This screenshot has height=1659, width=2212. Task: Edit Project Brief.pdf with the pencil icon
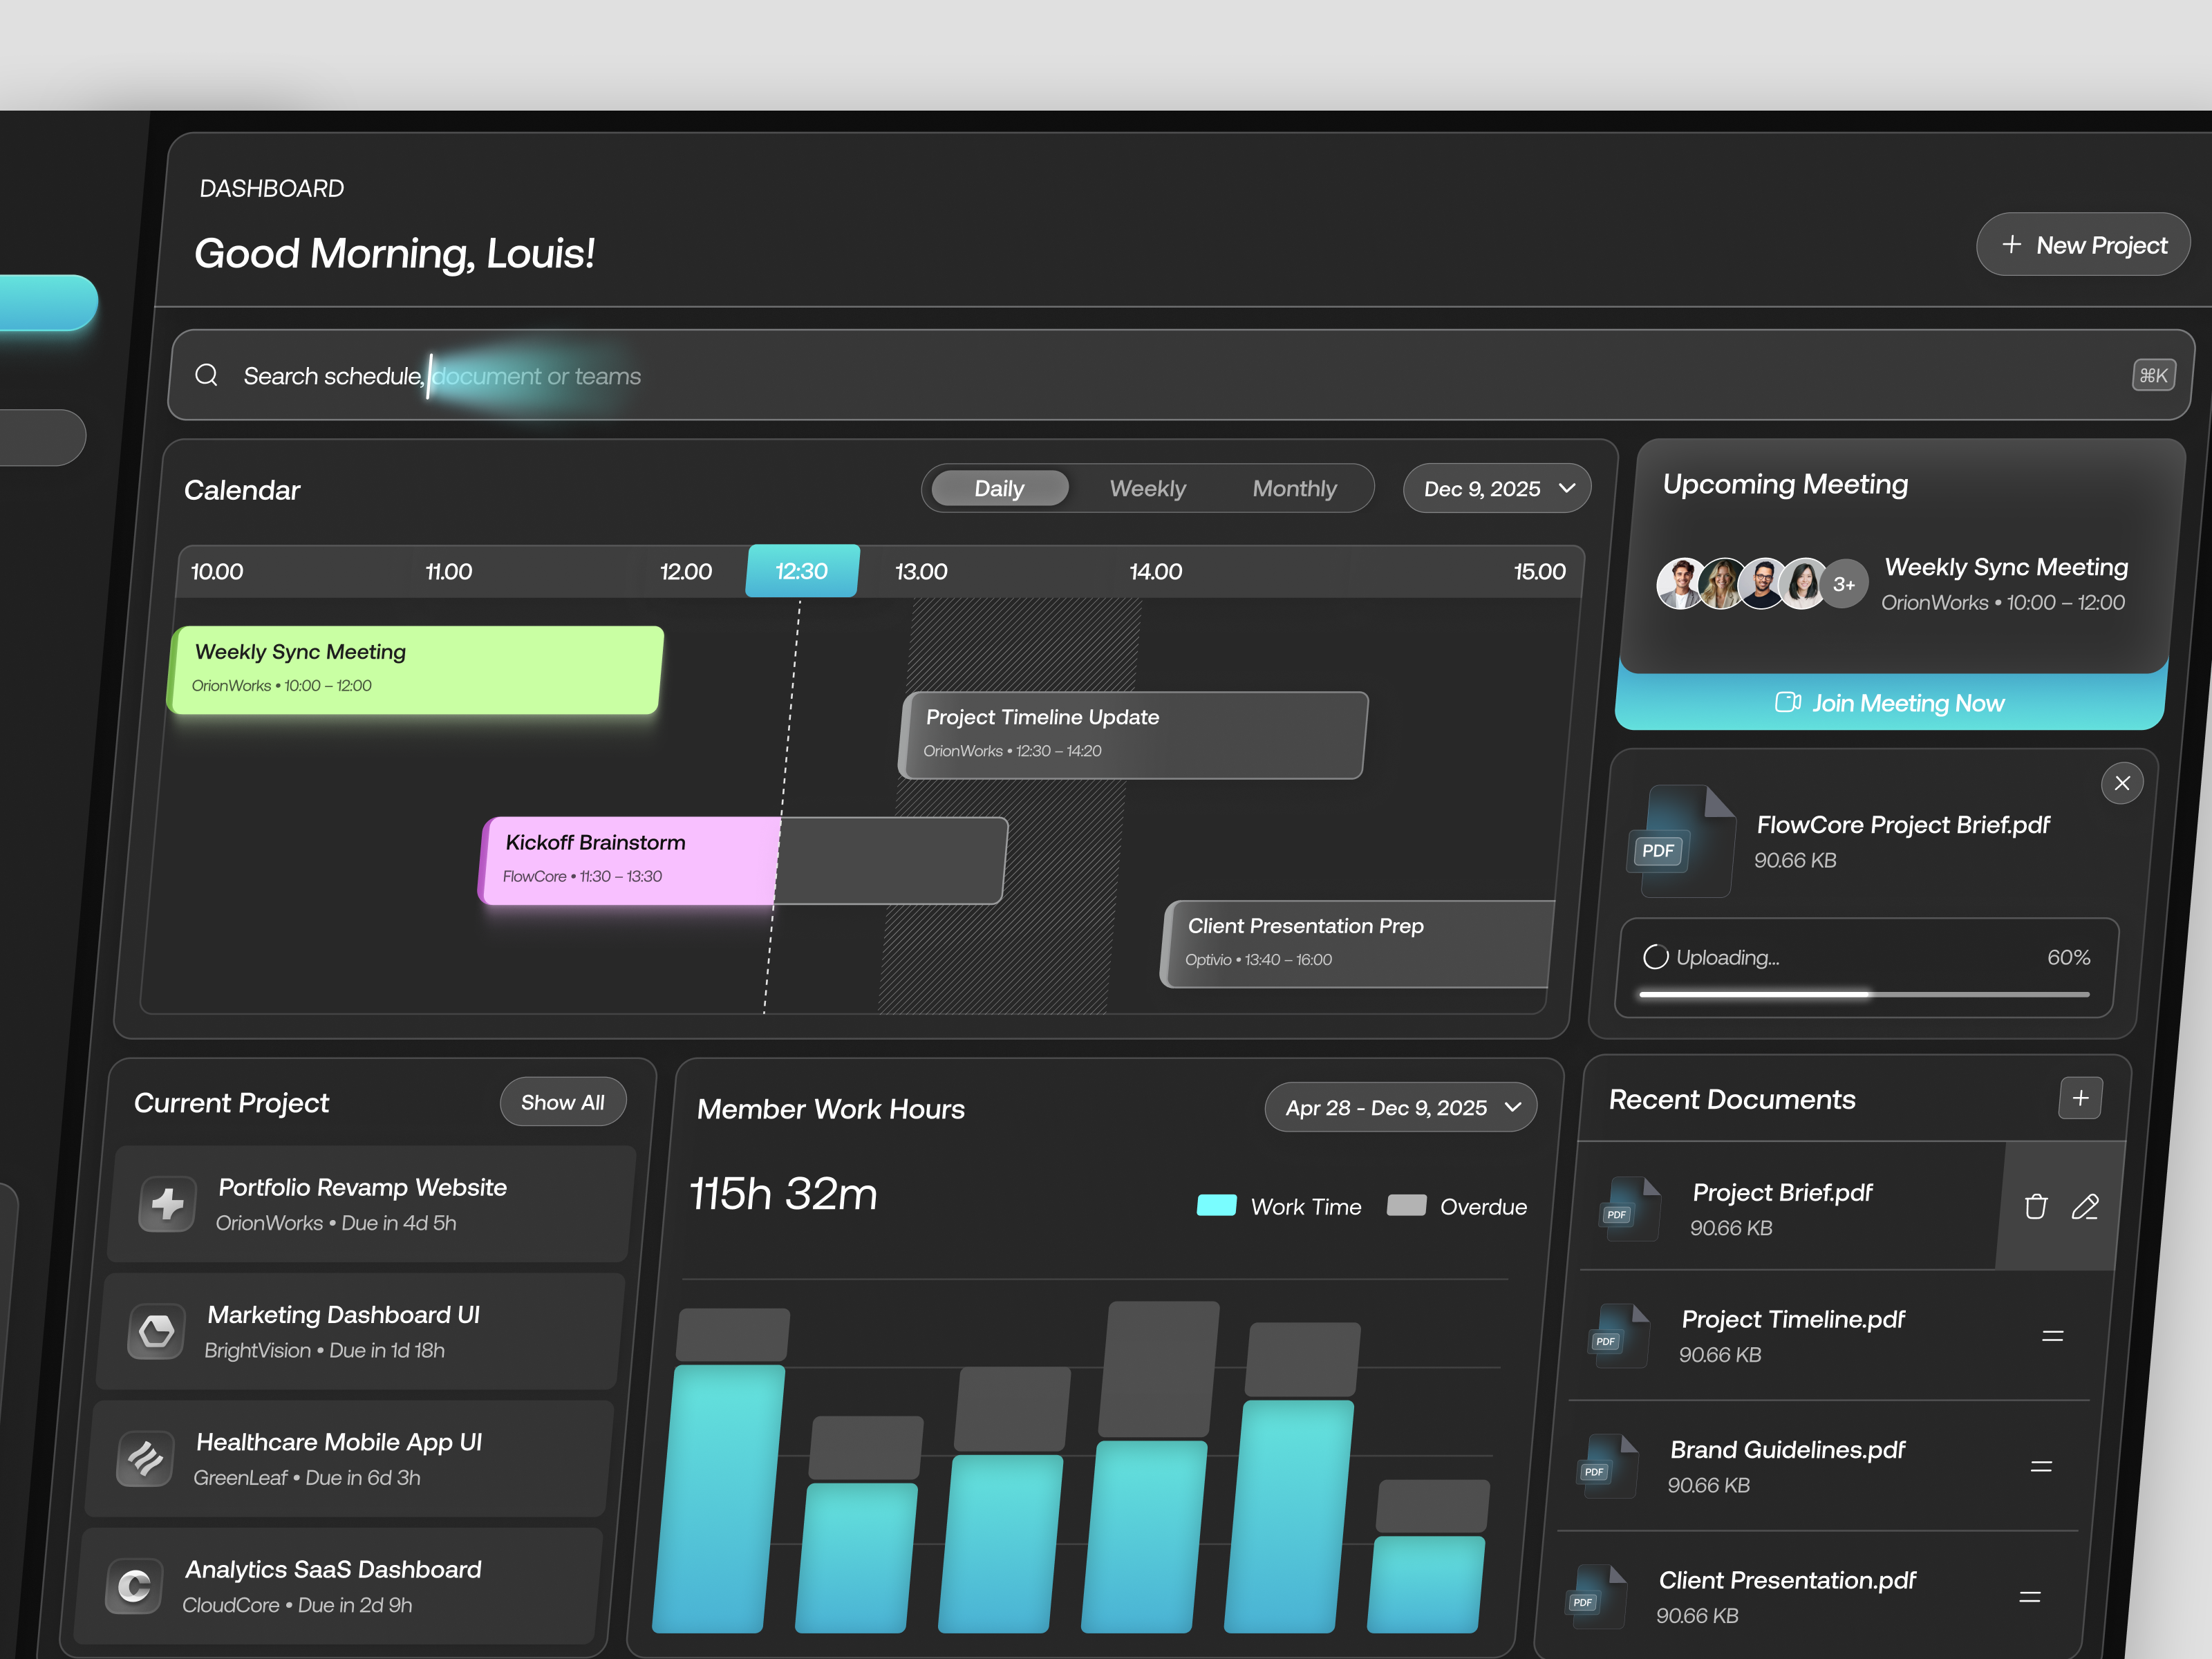pos(2086,1207)
